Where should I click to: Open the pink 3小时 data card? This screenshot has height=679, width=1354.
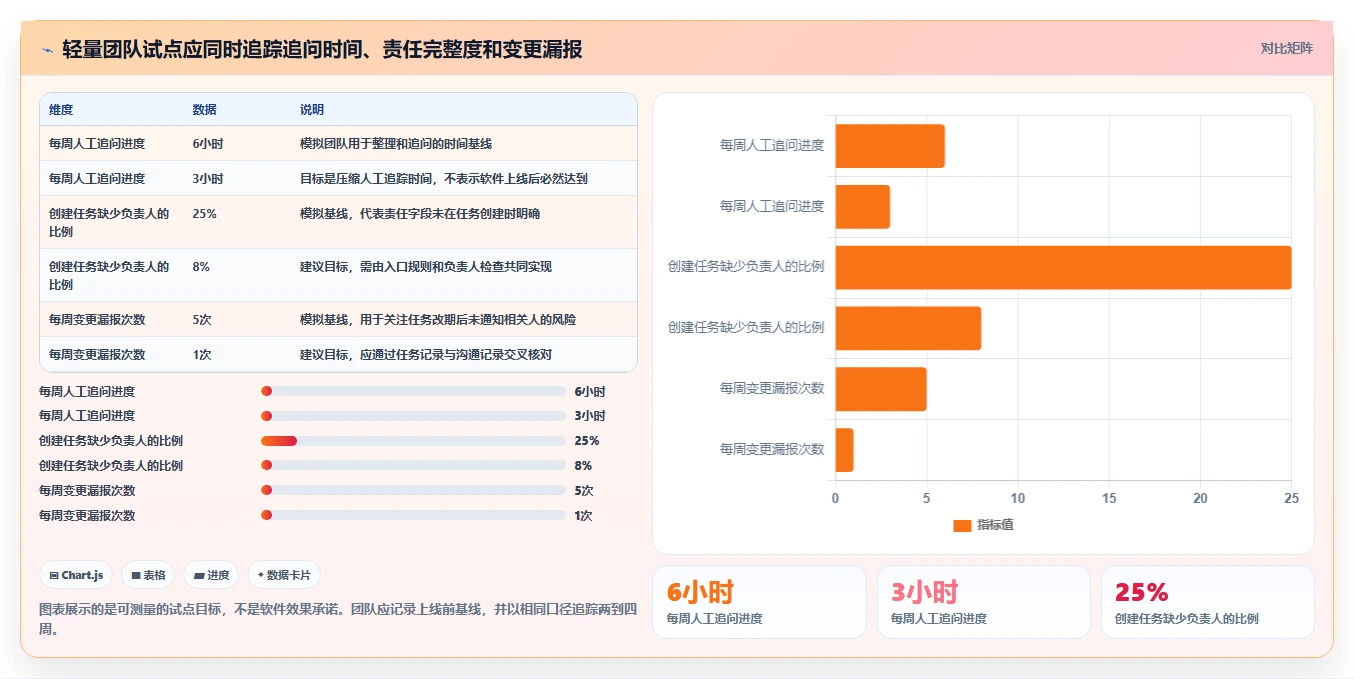(984, 602)
